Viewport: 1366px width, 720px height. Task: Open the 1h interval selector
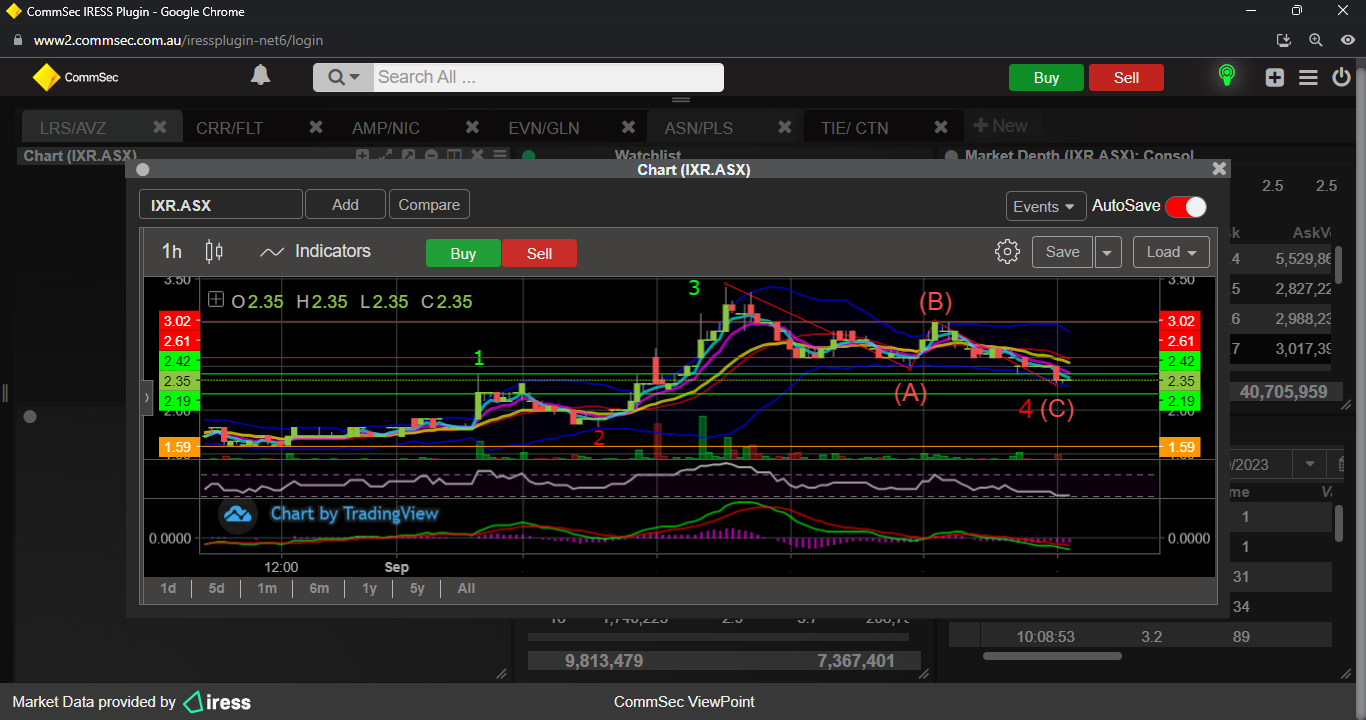(x=172, y=251)
